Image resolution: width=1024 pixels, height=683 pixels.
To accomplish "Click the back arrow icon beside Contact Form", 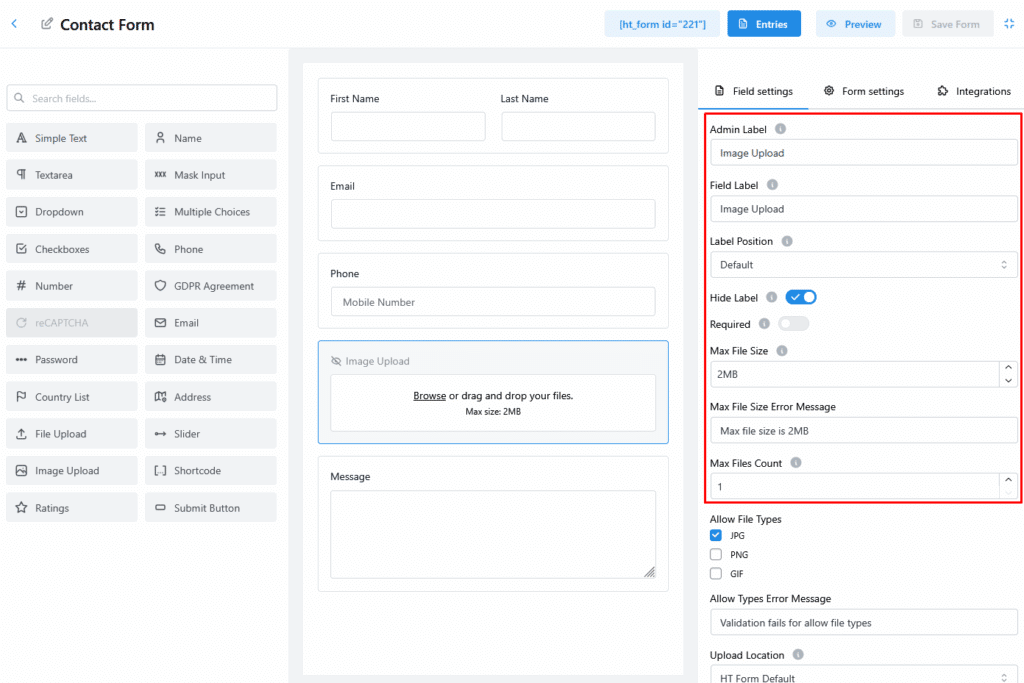I will [14, 24].
